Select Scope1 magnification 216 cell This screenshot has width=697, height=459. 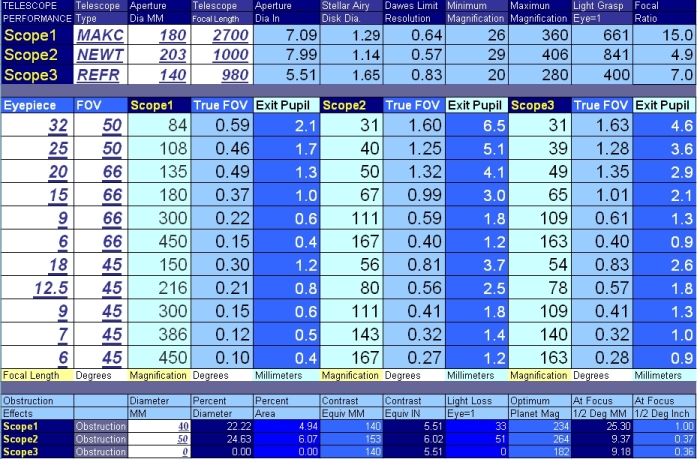(x=159, y=288)
